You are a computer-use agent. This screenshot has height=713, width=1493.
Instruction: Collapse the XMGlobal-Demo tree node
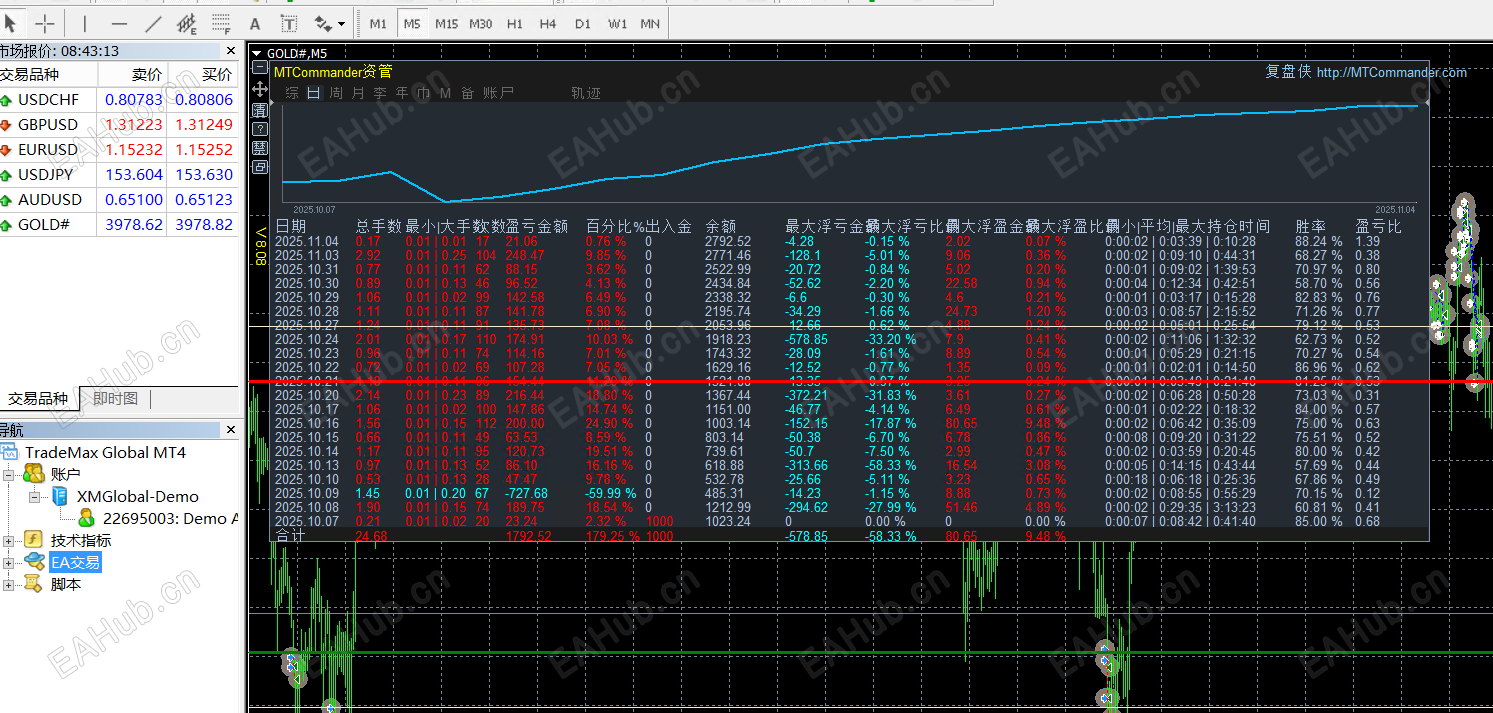34,496
